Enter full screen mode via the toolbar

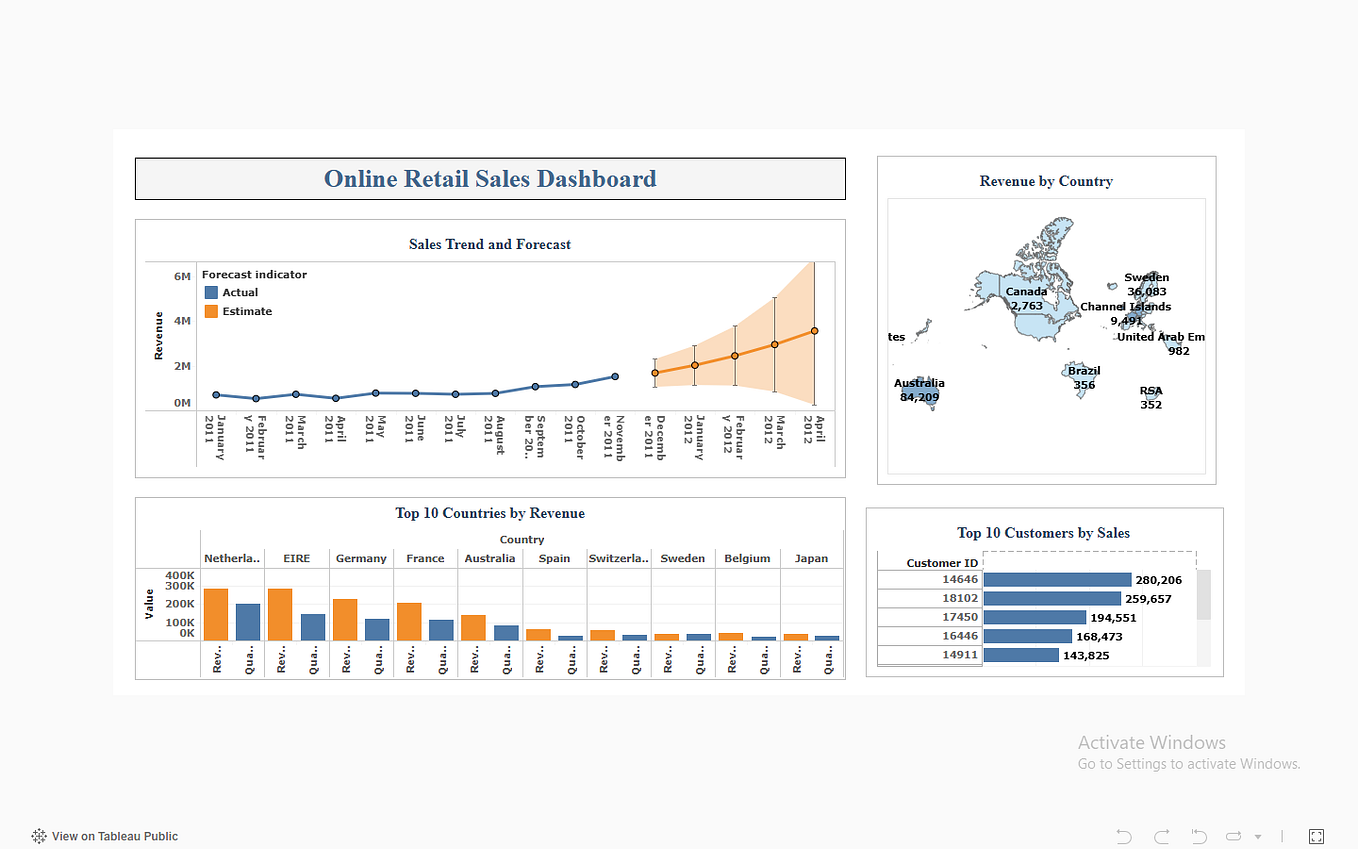click(1316, 836)
